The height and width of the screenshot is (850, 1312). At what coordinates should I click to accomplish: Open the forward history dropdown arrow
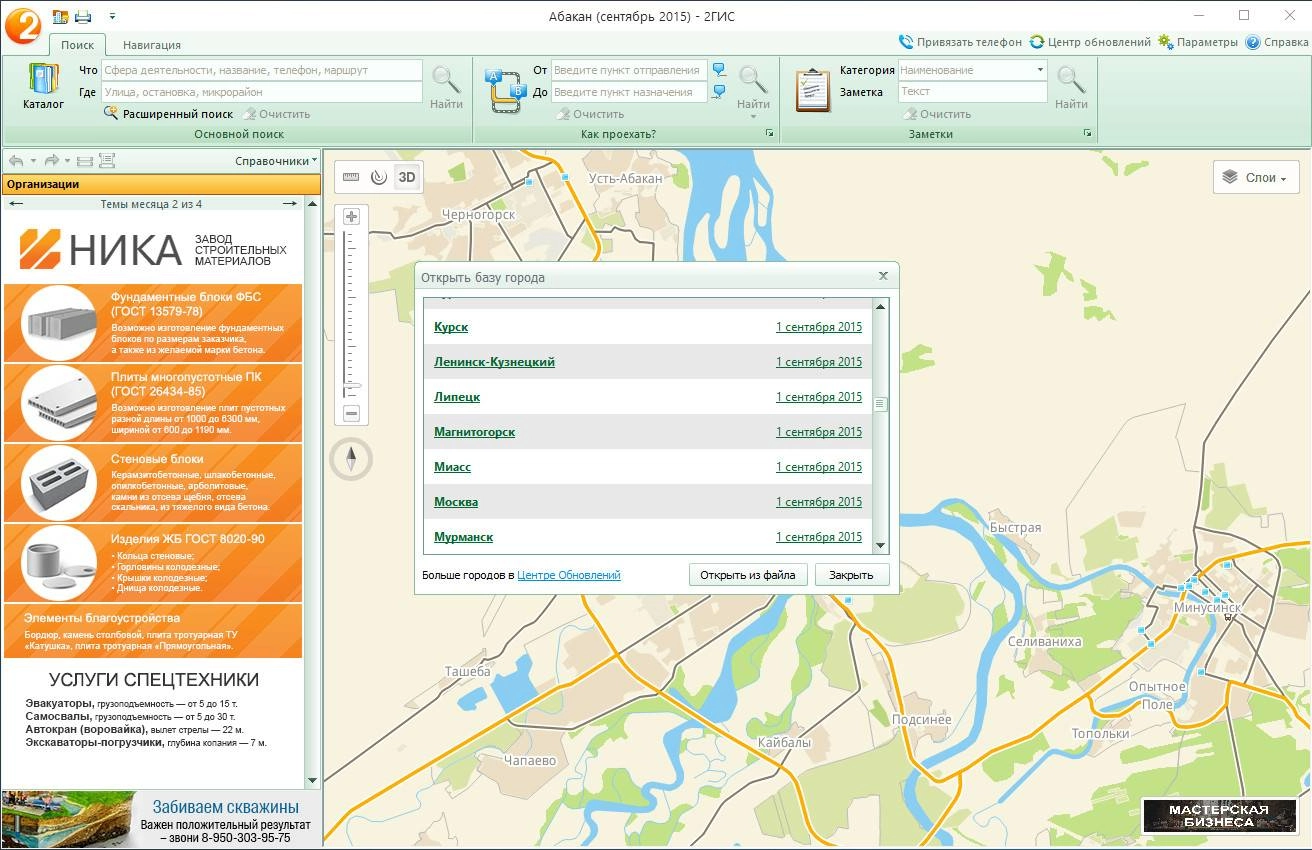67,161
